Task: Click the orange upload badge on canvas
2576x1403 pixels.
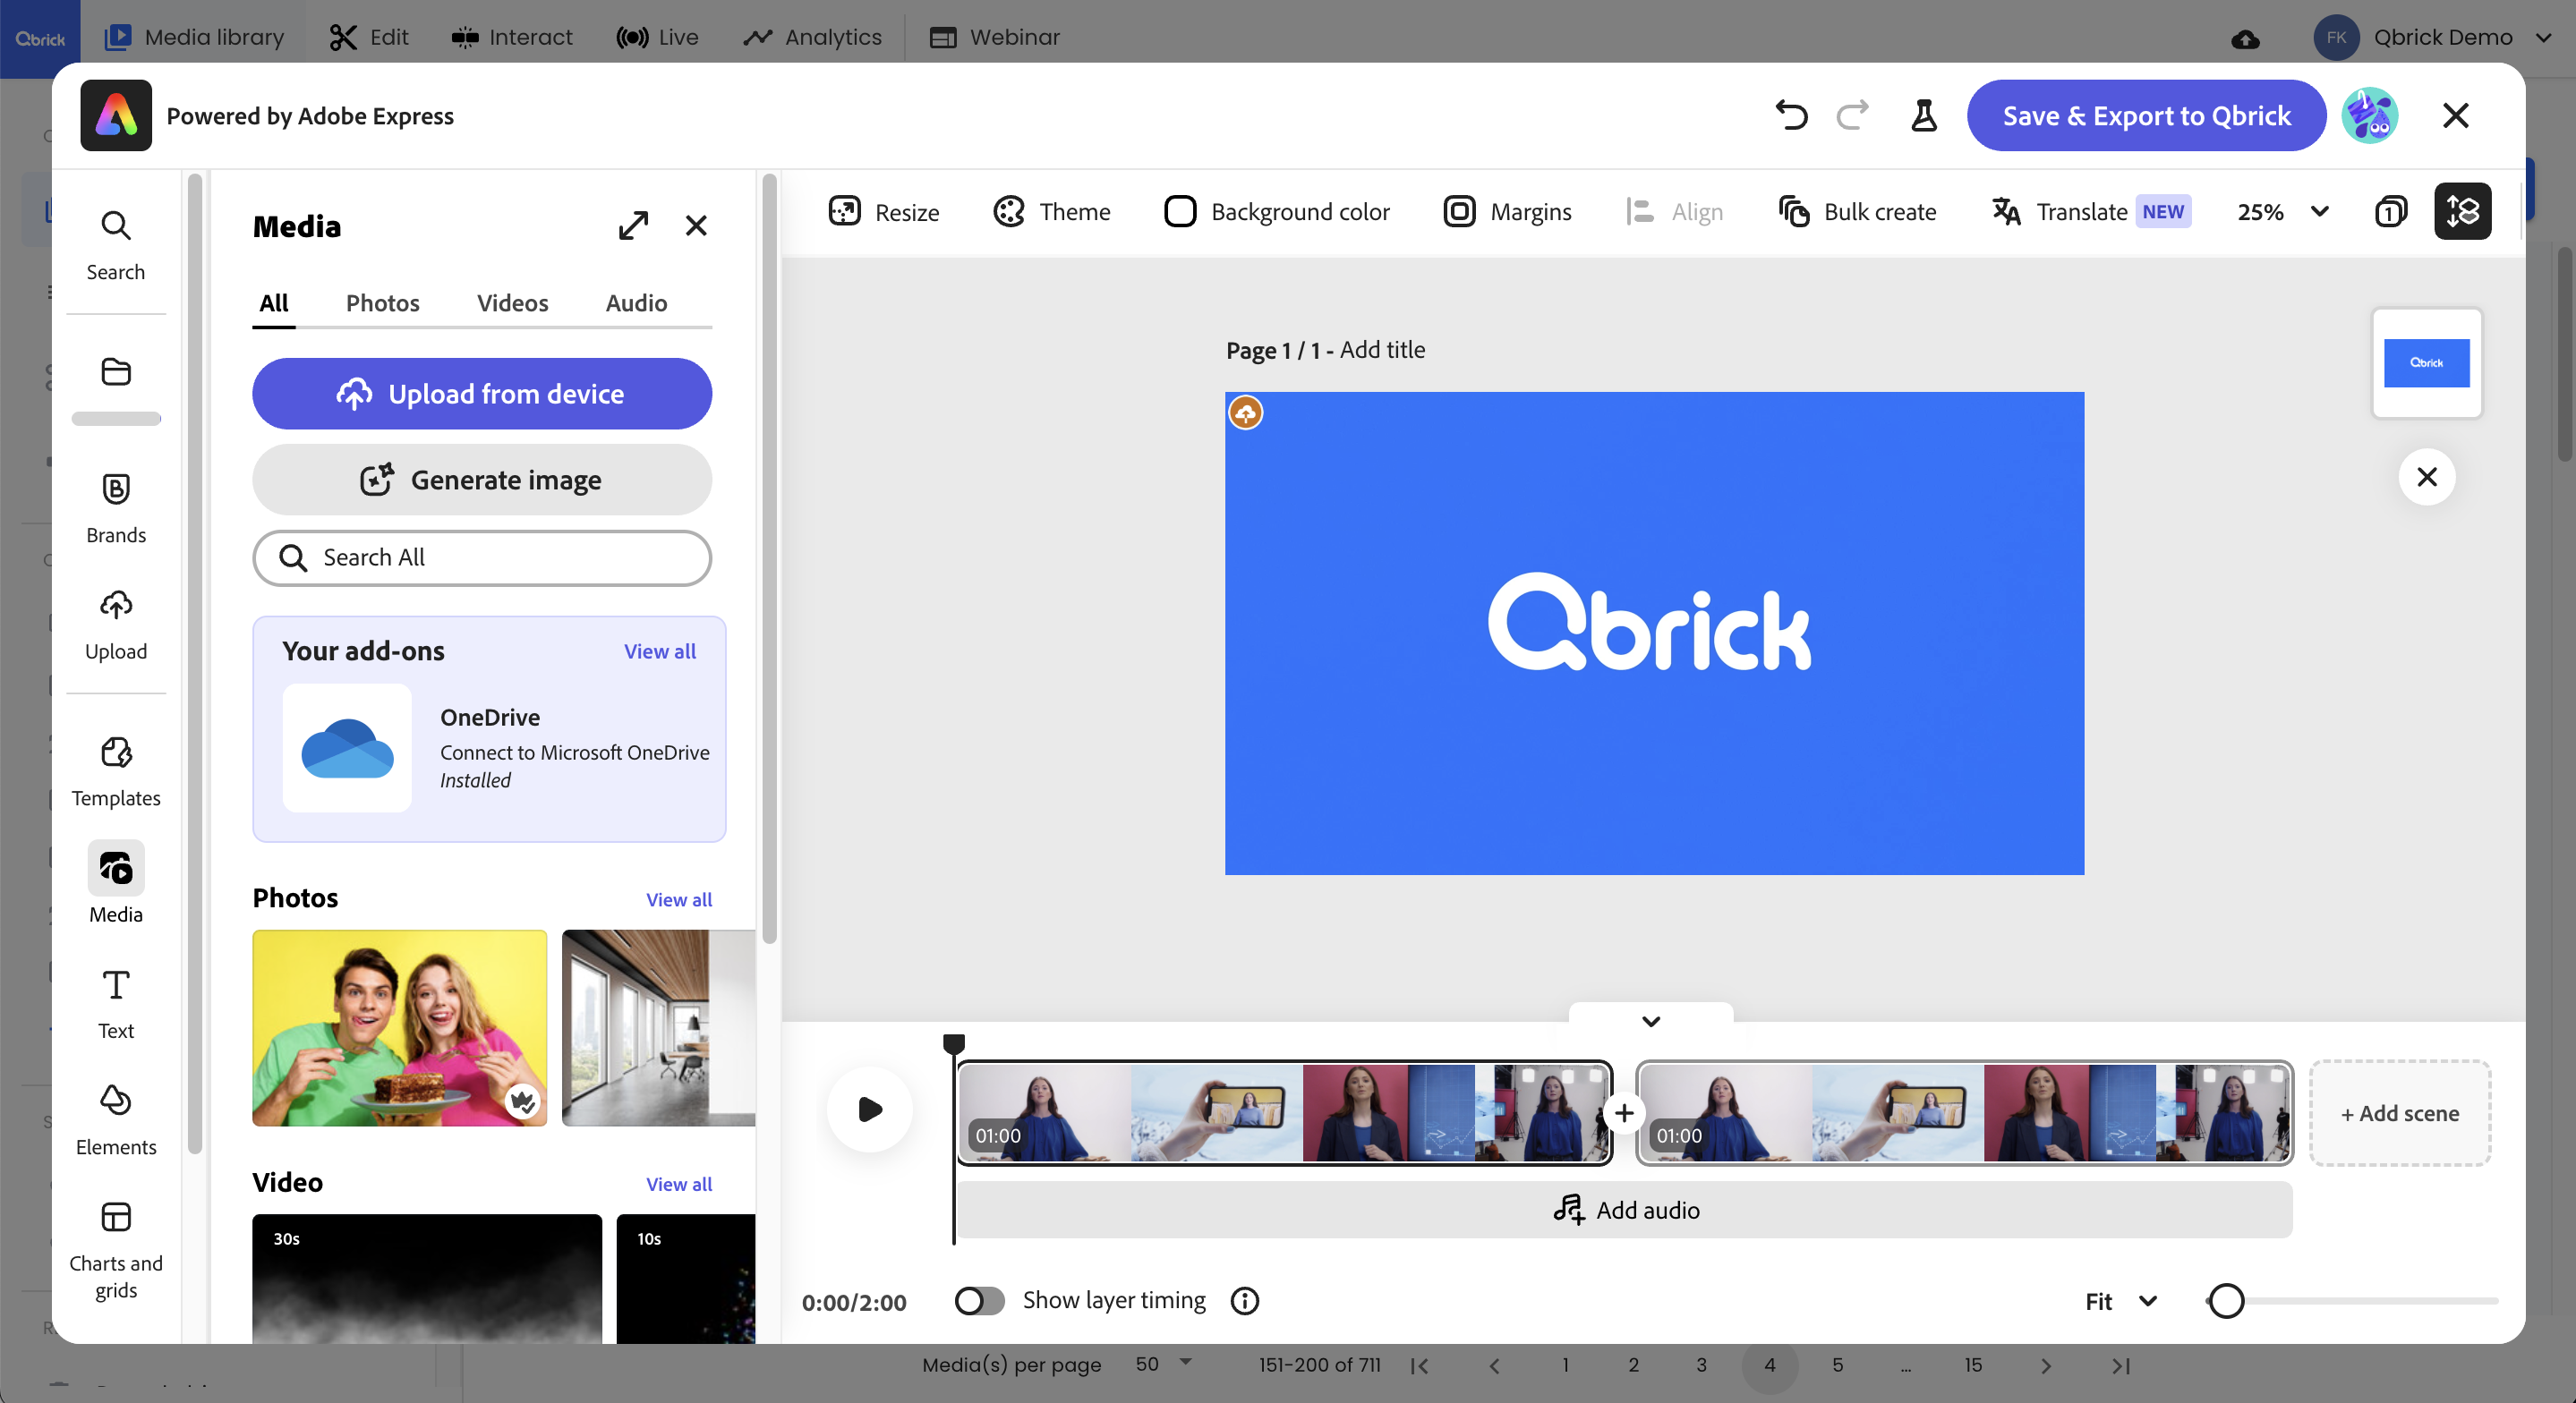Action: point(1246,413)
